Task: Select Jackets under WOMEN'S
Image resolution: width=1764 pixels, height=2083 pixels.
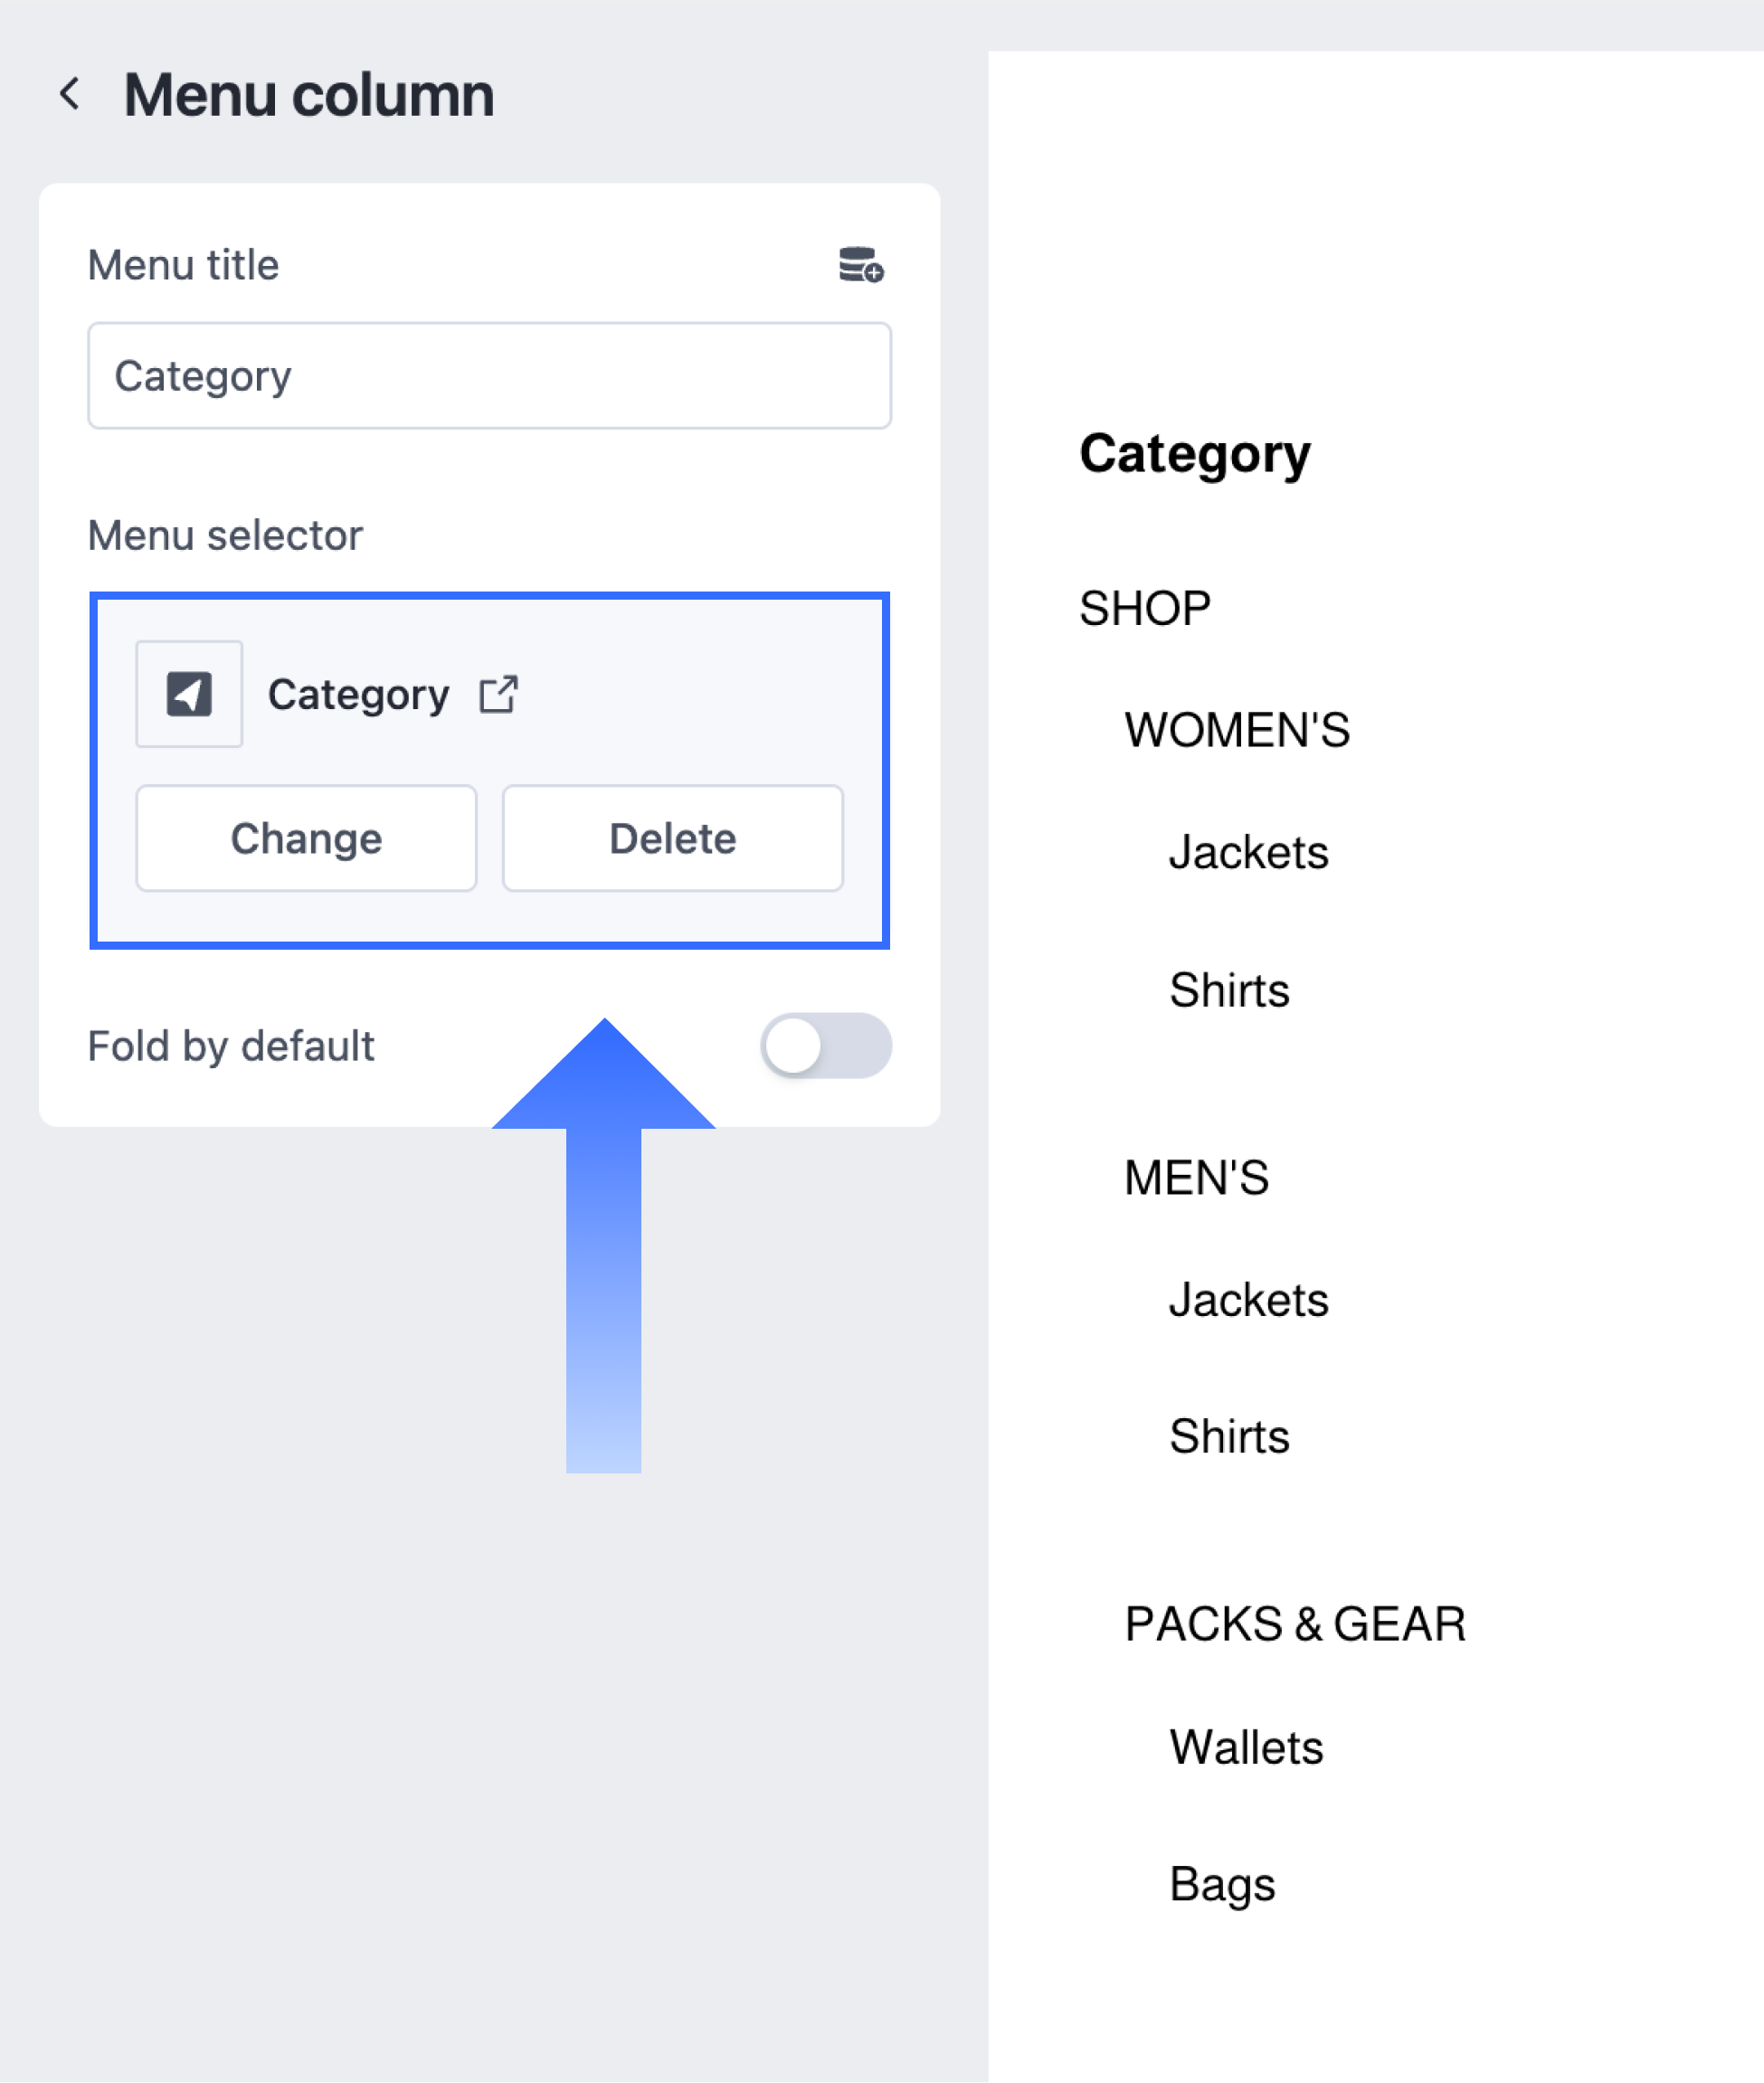Action: (1248, 853)
